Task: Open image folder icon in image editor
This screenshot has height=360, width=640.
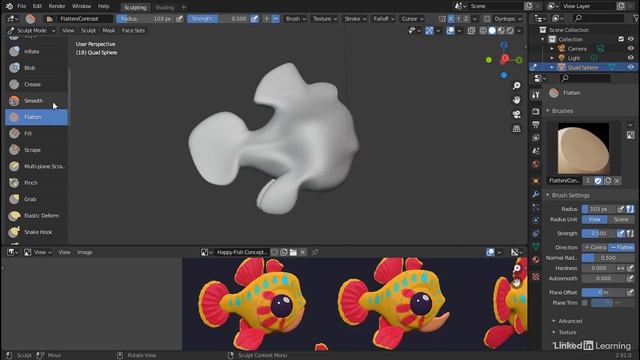Action: coord(293,252)
